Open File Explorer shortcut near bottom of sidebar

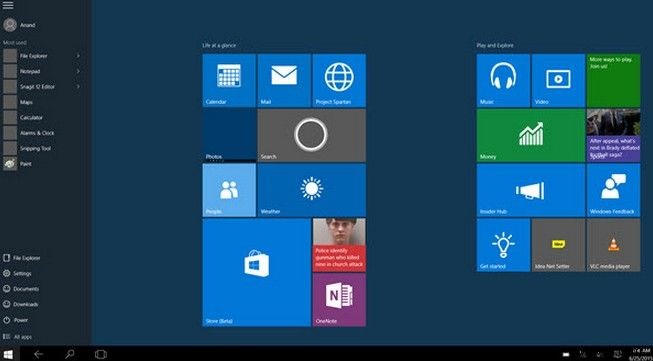coord(22,258)
